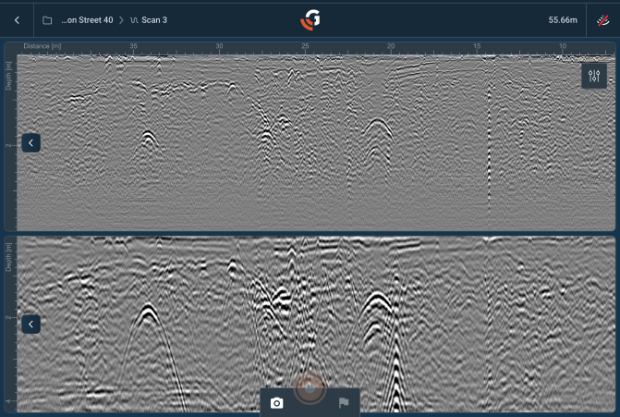Add a marker with the flag icon
The height and width of the screenshot is (417, 620).
coord(344,403)
